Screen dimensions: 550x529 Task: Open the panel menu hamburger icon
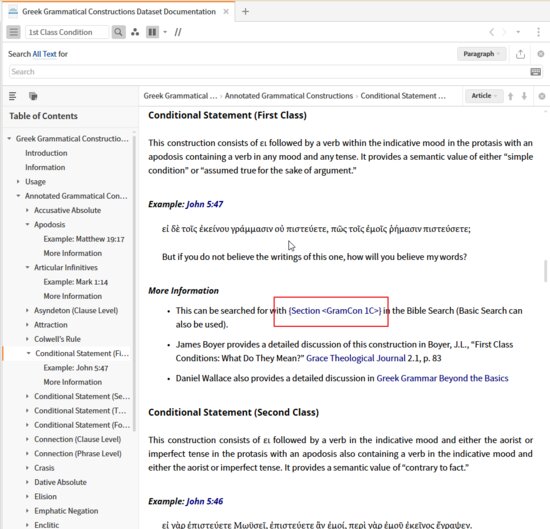(x=13, y=32)
